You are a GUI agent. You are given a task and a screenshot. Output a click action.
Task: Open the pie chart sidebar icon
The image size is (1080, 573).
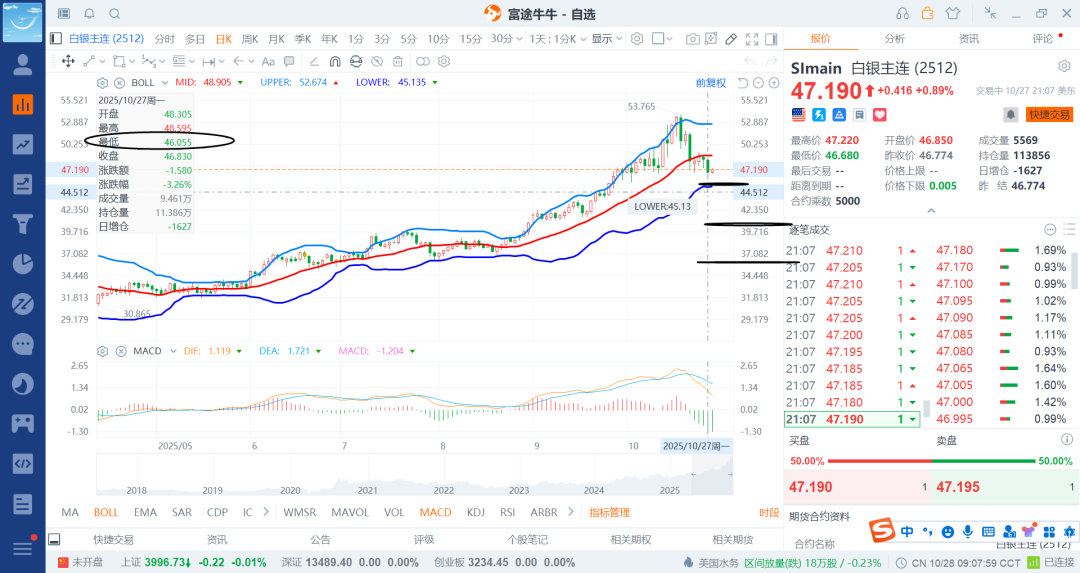(x=23, y=264)
